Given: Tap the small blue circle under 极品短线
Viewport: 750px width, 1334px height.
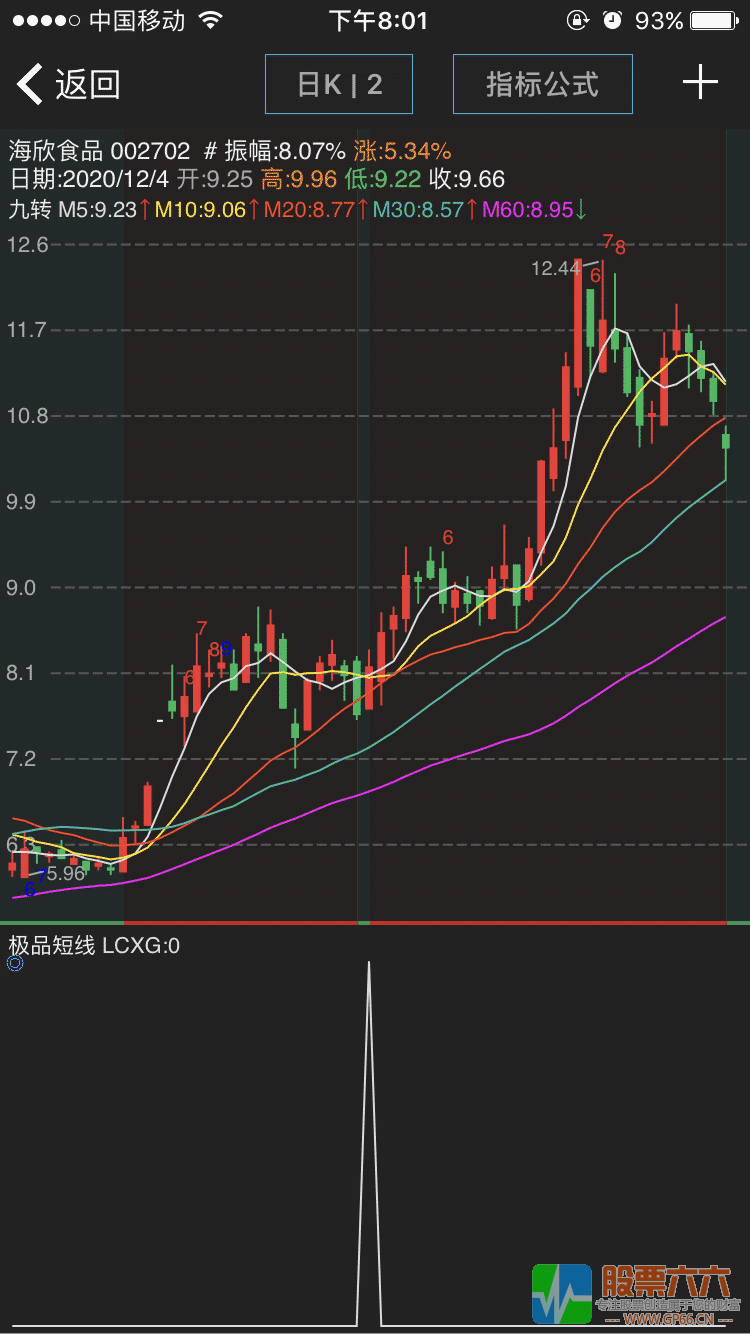Looking at the screenshot, I should (15, 964).
